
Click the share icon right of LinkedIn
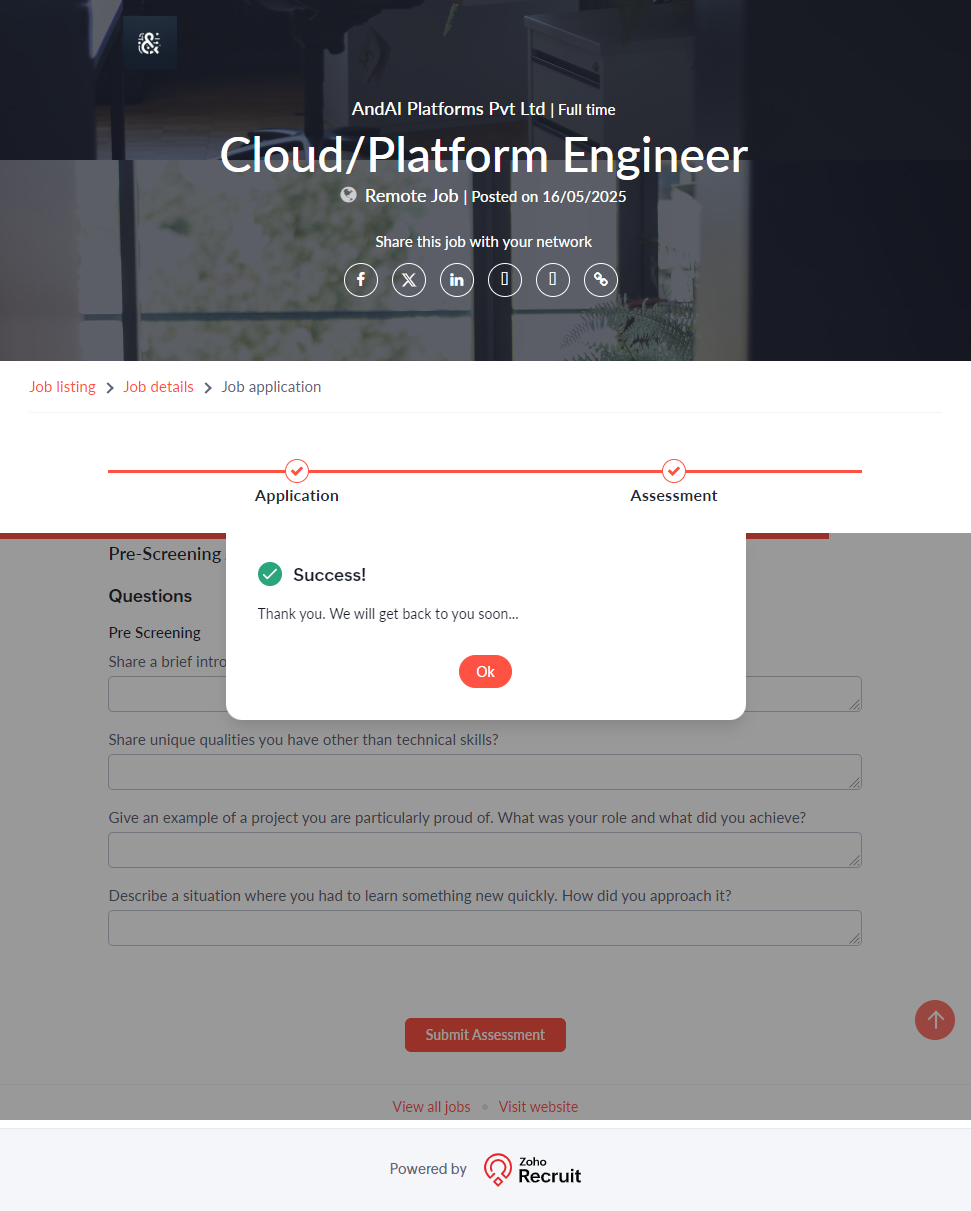click(505, 280)
